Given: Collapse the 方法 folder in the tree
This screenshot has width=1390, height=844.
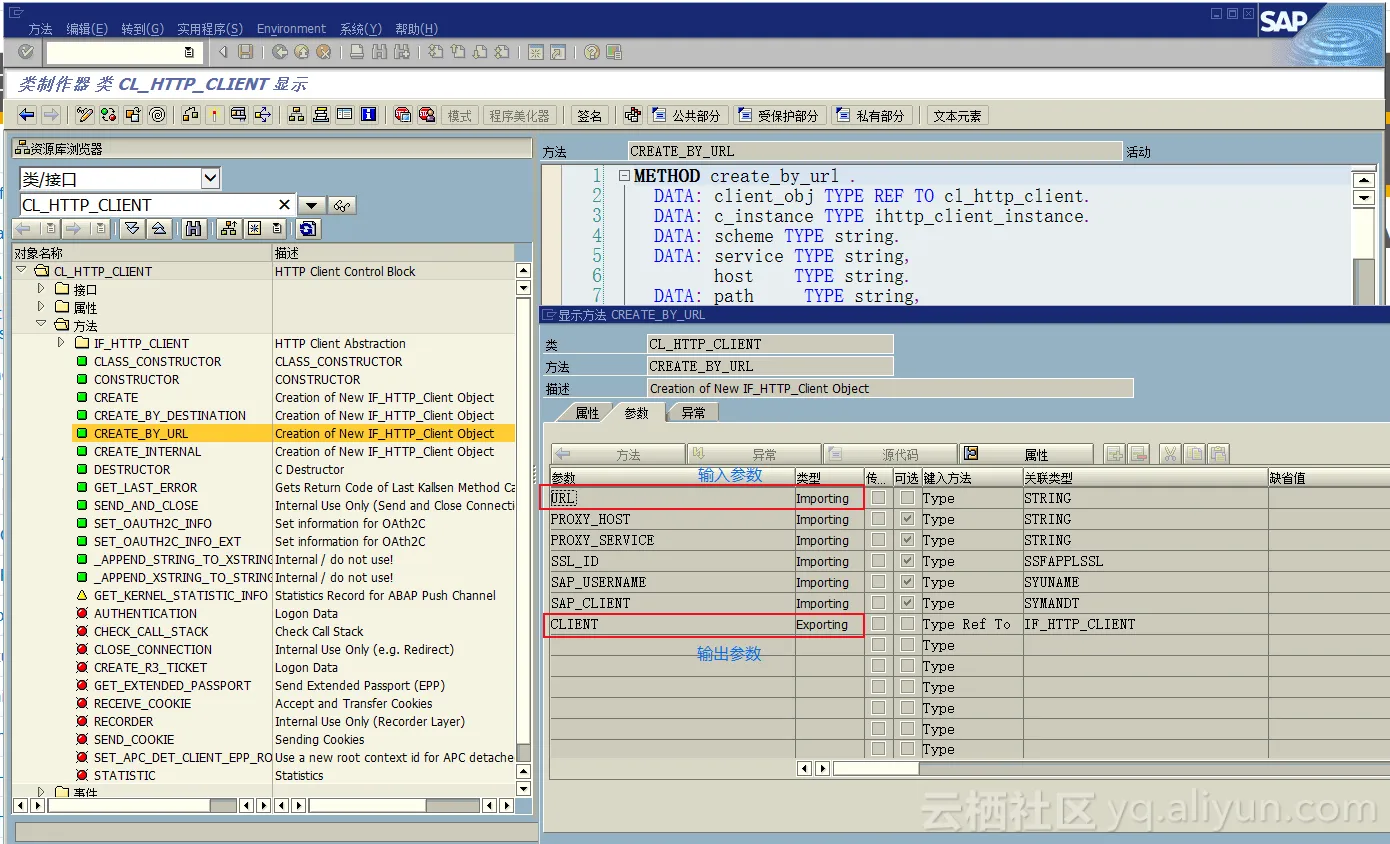Looking at the screenshot, I should point(41,325).
